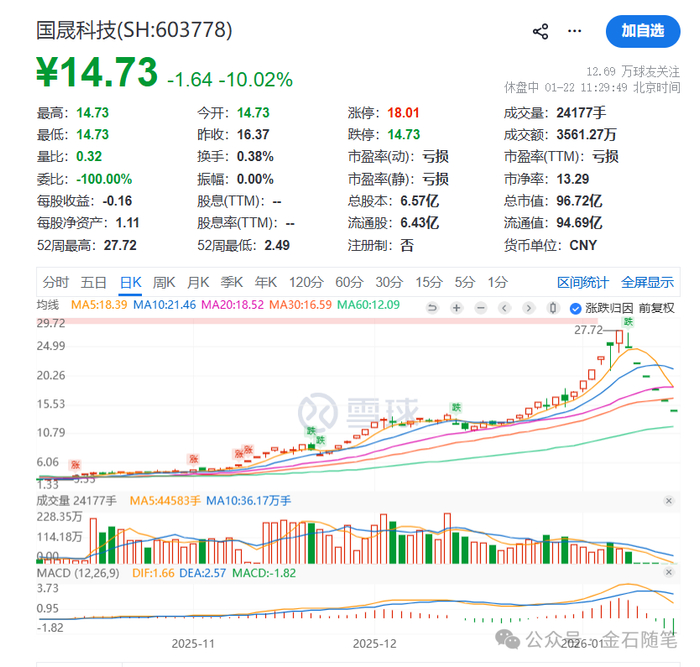Viewport: 700px width, 667px height.
Task: Shift chart left with the left chevron icon
Action: (504, 308)
